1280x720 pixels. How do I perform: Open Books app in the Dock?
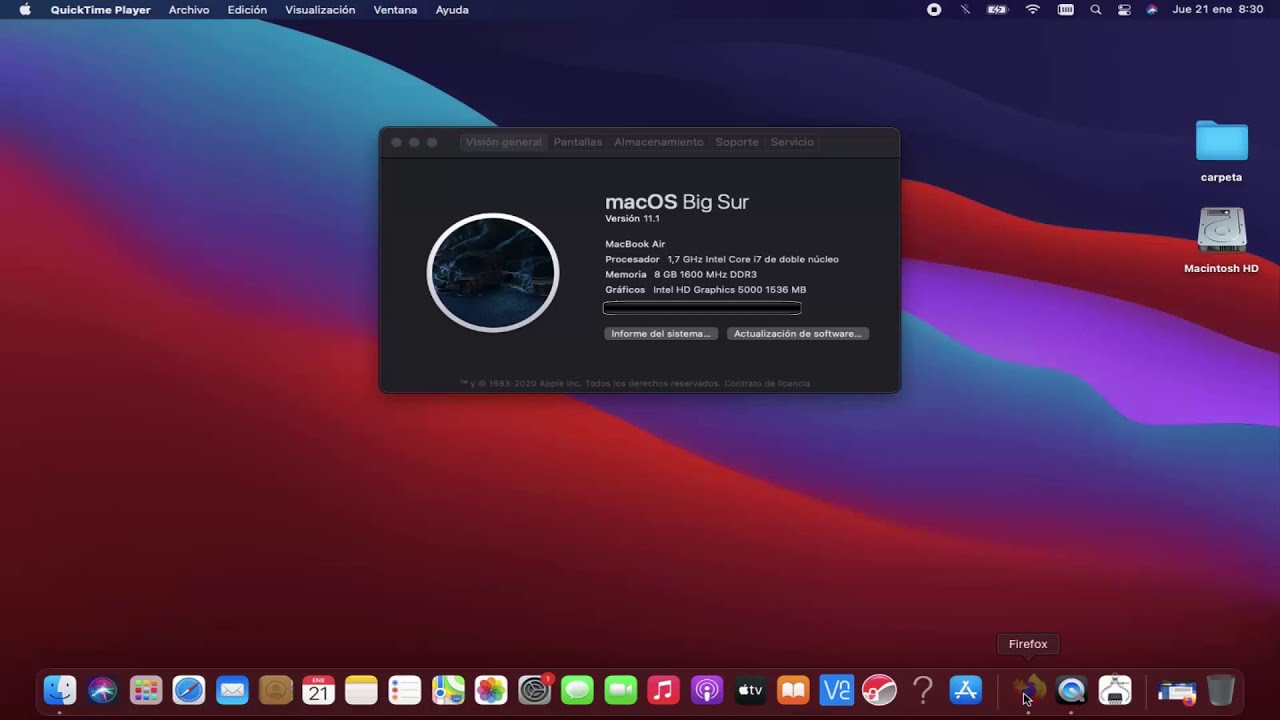(793, 690)
